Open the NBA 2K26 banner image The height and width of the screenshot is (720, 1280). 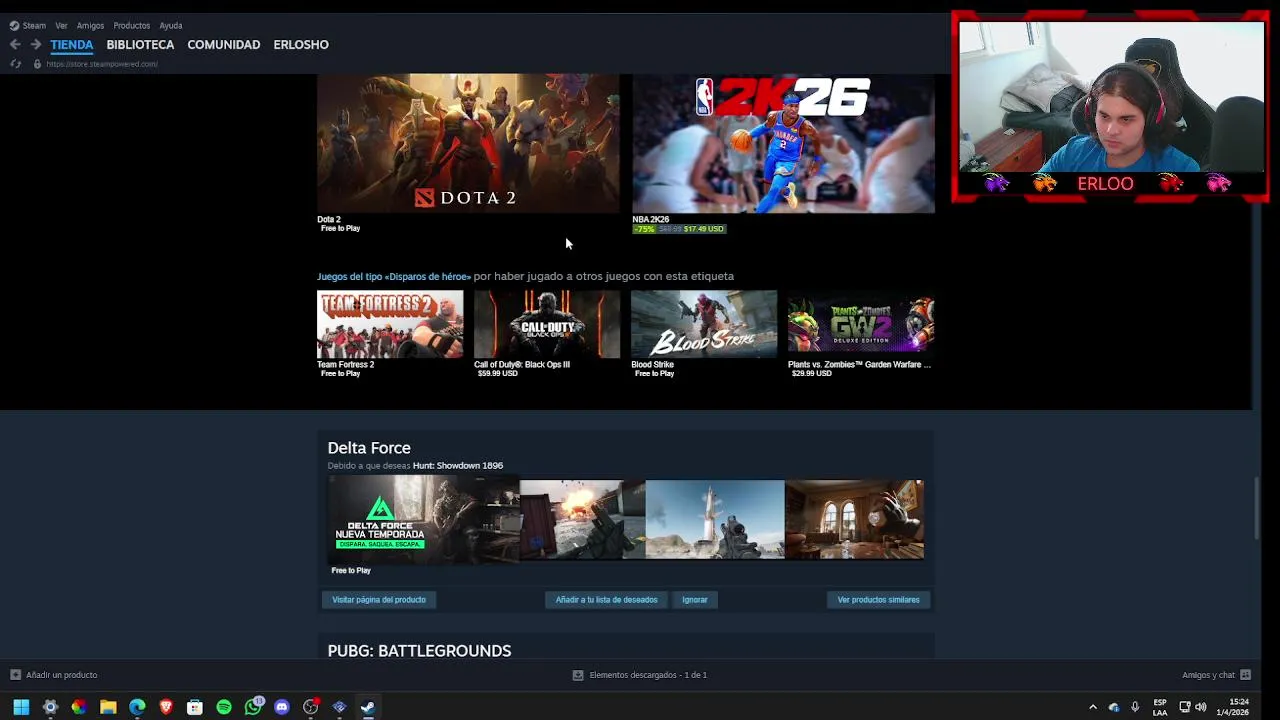783,143
